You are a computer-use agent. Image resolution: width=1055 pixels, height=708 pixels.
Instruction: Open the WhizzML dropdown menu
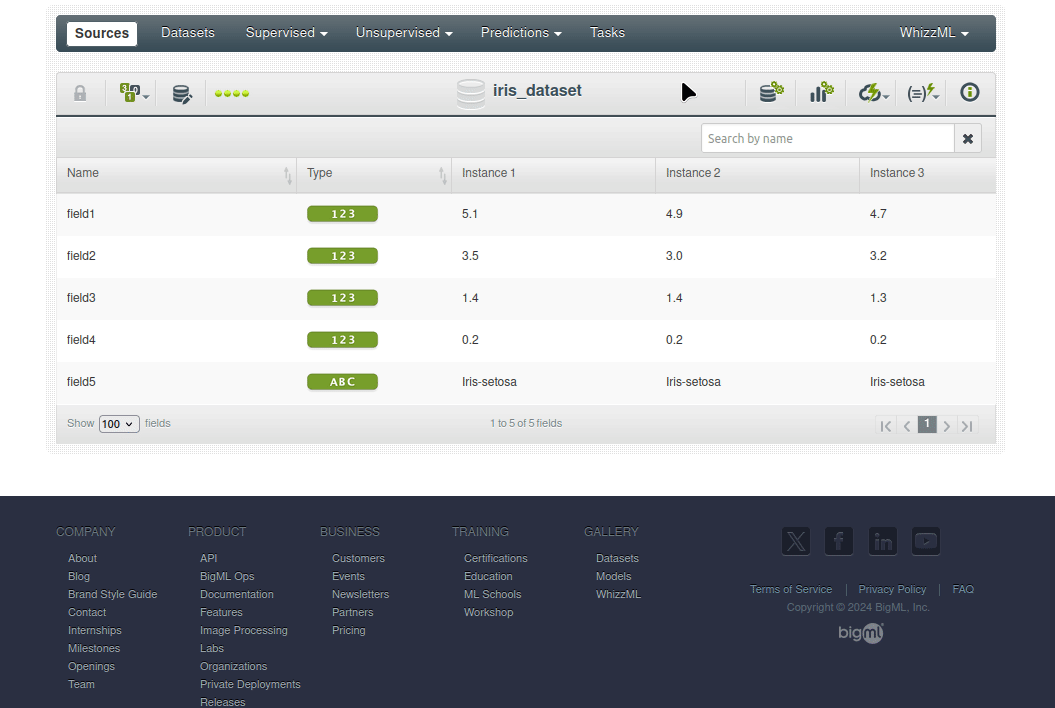[934, 33]
